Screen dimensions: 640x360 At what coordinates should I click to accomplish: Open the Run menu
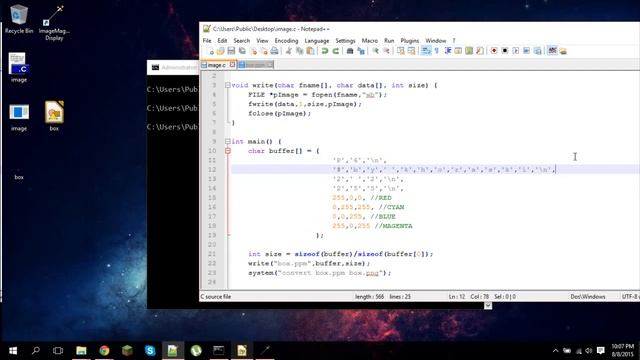click(389, 41)
